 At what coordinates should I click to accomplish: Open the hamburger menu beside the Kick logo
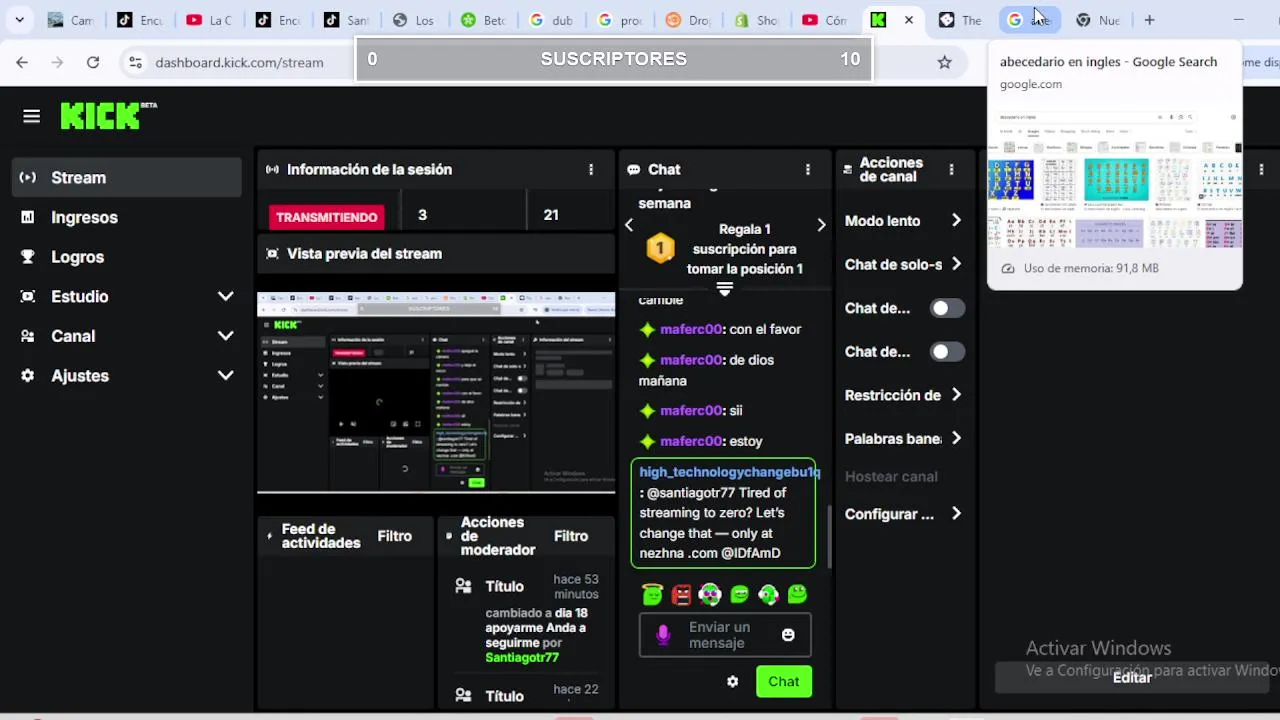coord(31,117)
